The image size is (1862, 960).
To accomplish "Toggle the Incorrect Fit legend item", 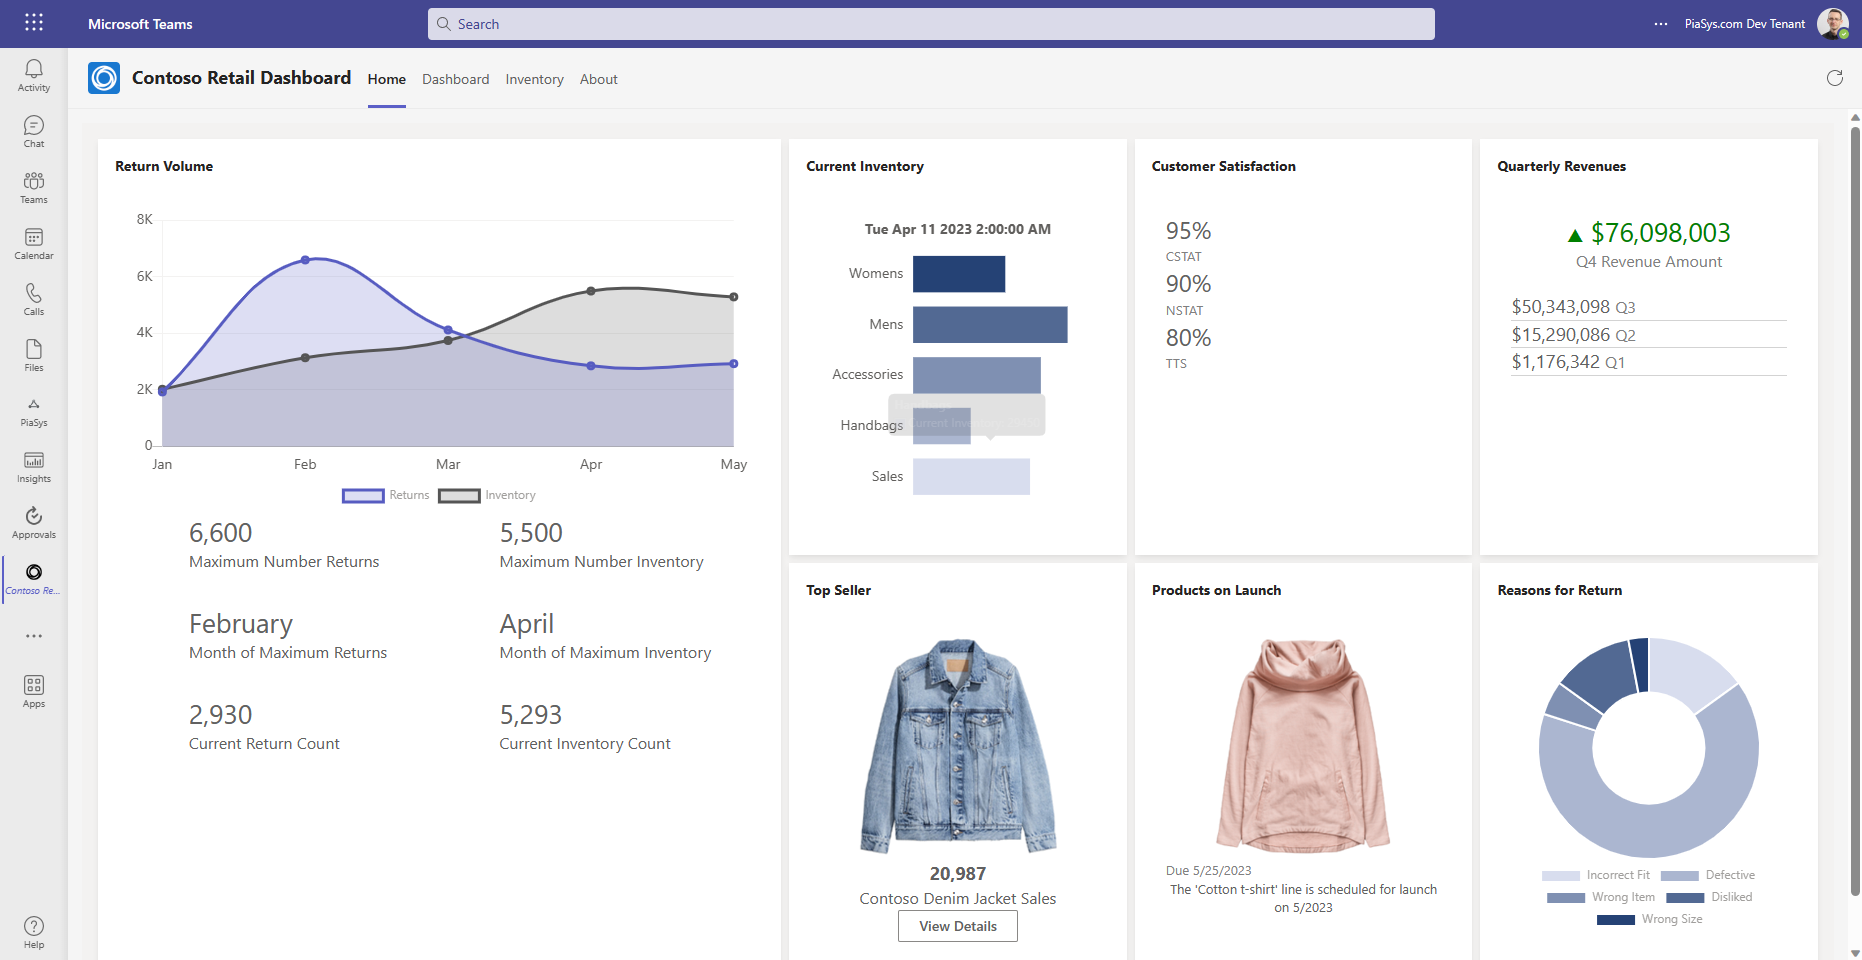I will (x=1596, y=875).
